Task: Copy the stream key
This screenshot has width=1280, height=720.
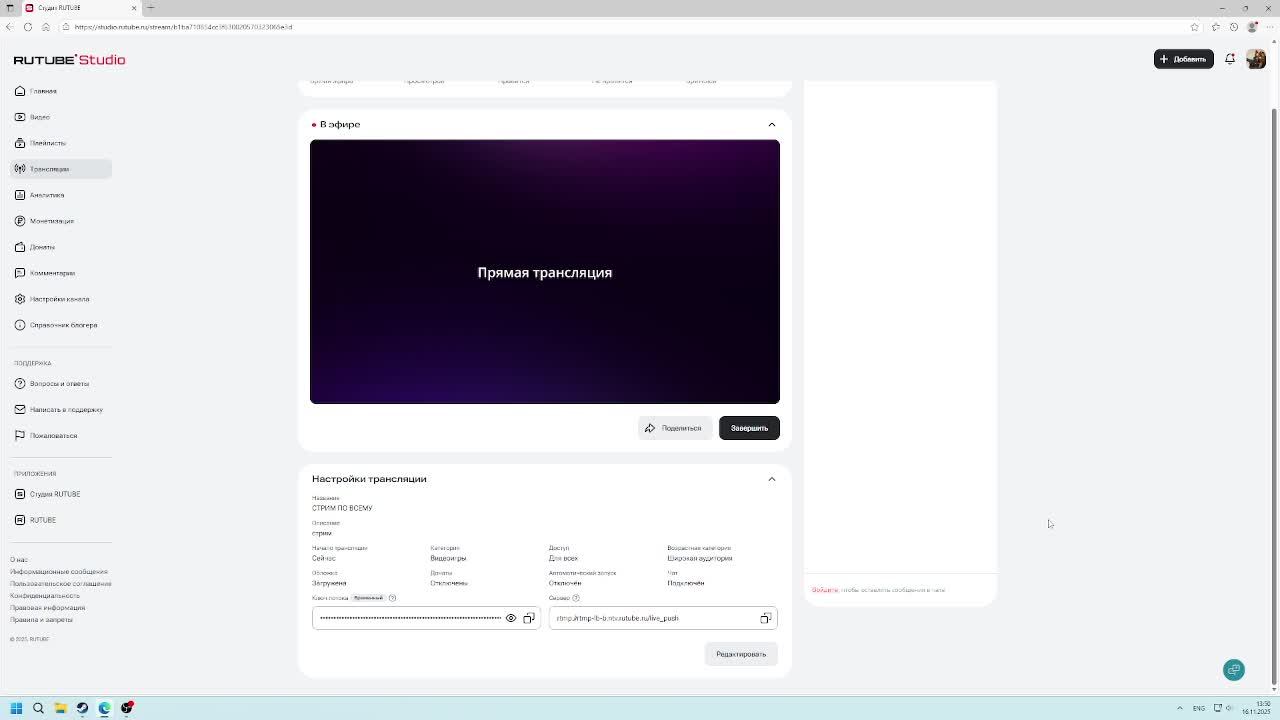Action: (529, 618)
